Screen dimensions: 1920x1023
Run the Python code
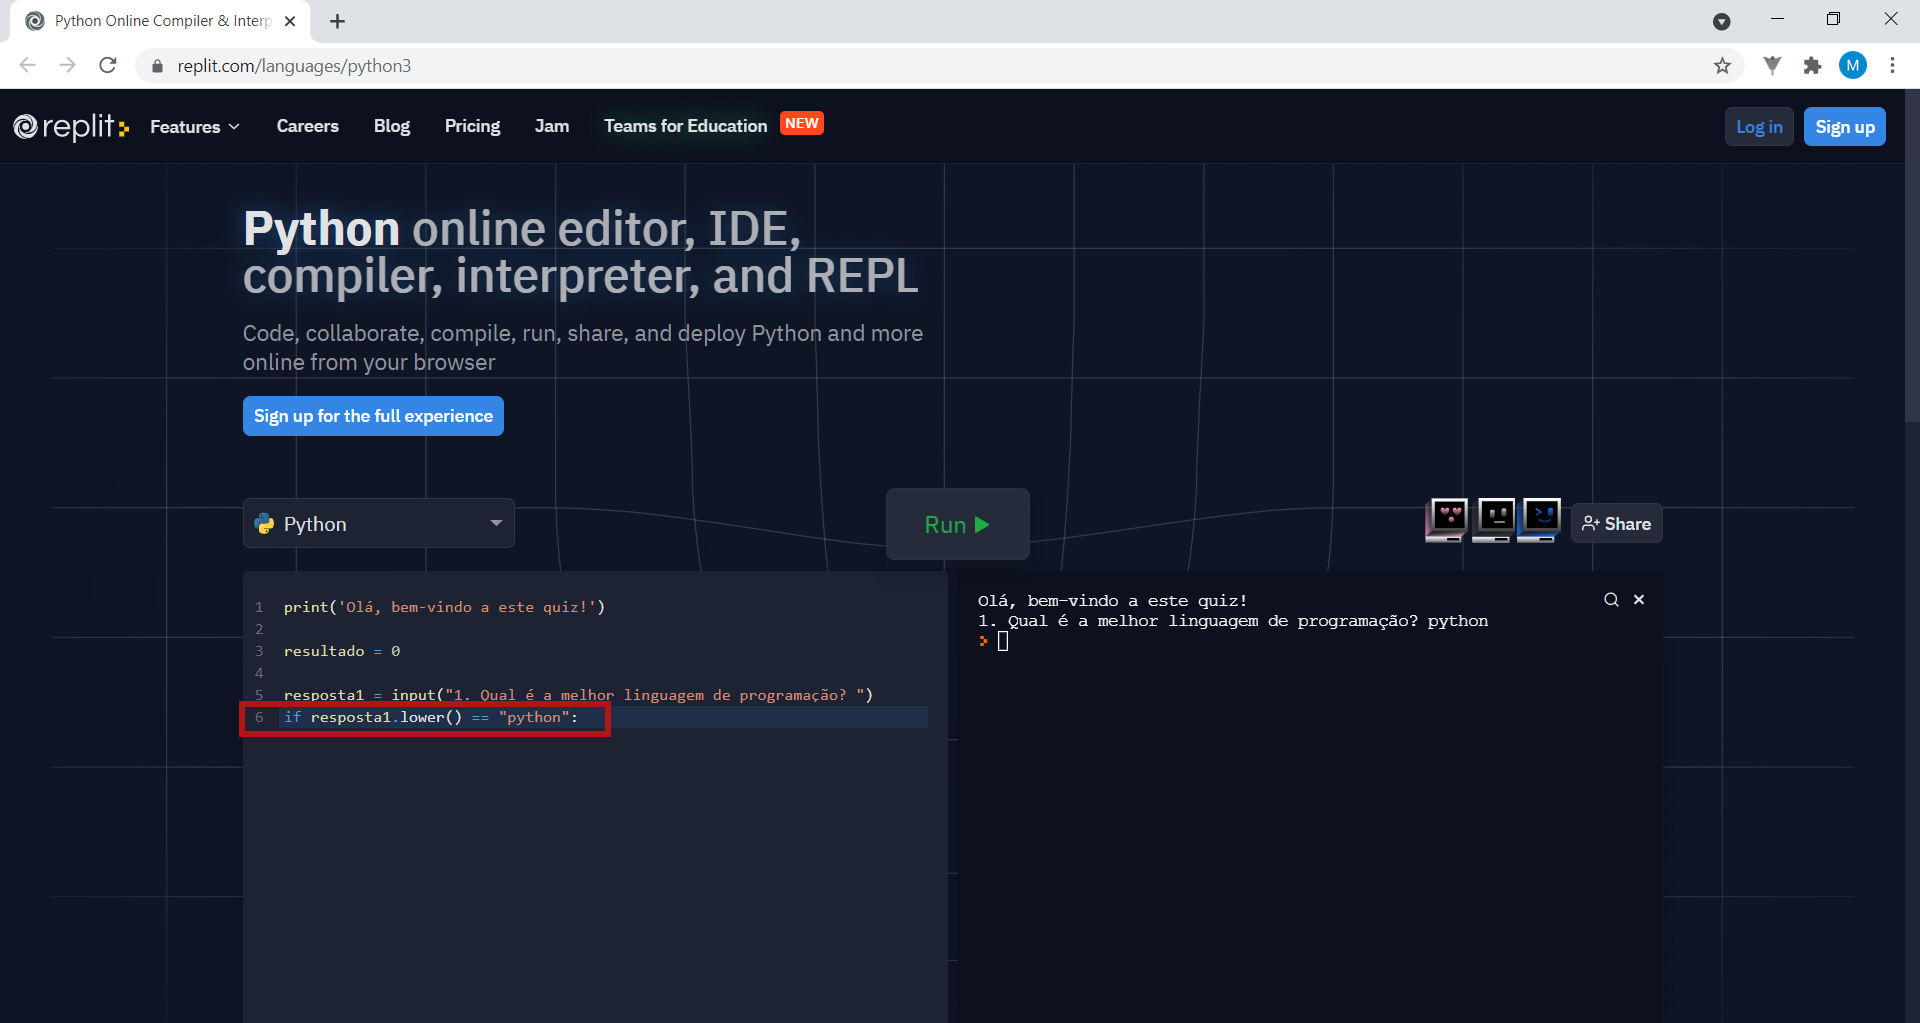pyautogui.click(x=957, y=524)
